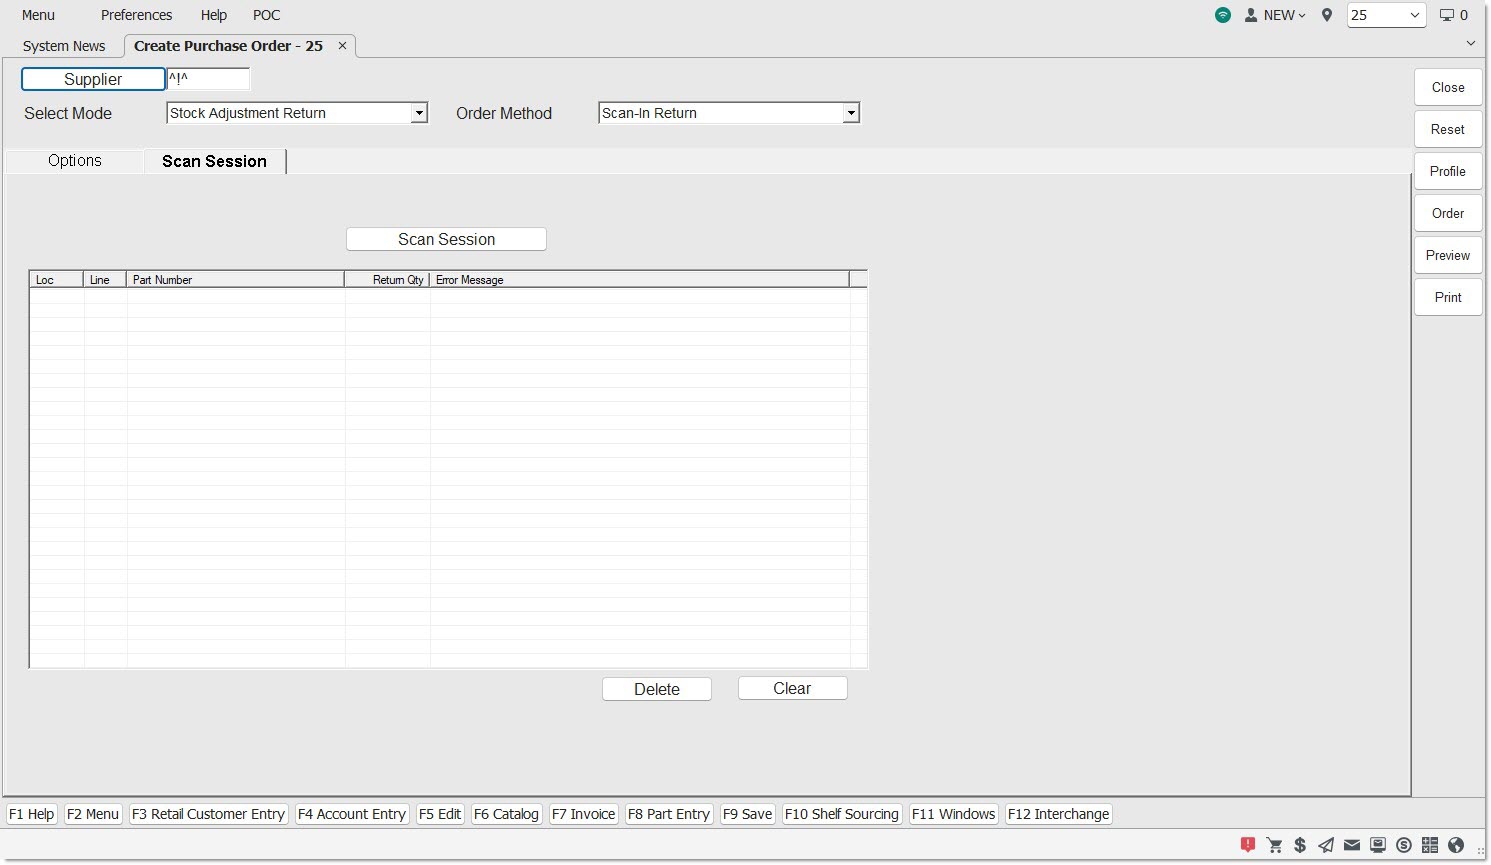Click the circled S icon
This screenshot has width=1491, height=865.
point(1404,845)
